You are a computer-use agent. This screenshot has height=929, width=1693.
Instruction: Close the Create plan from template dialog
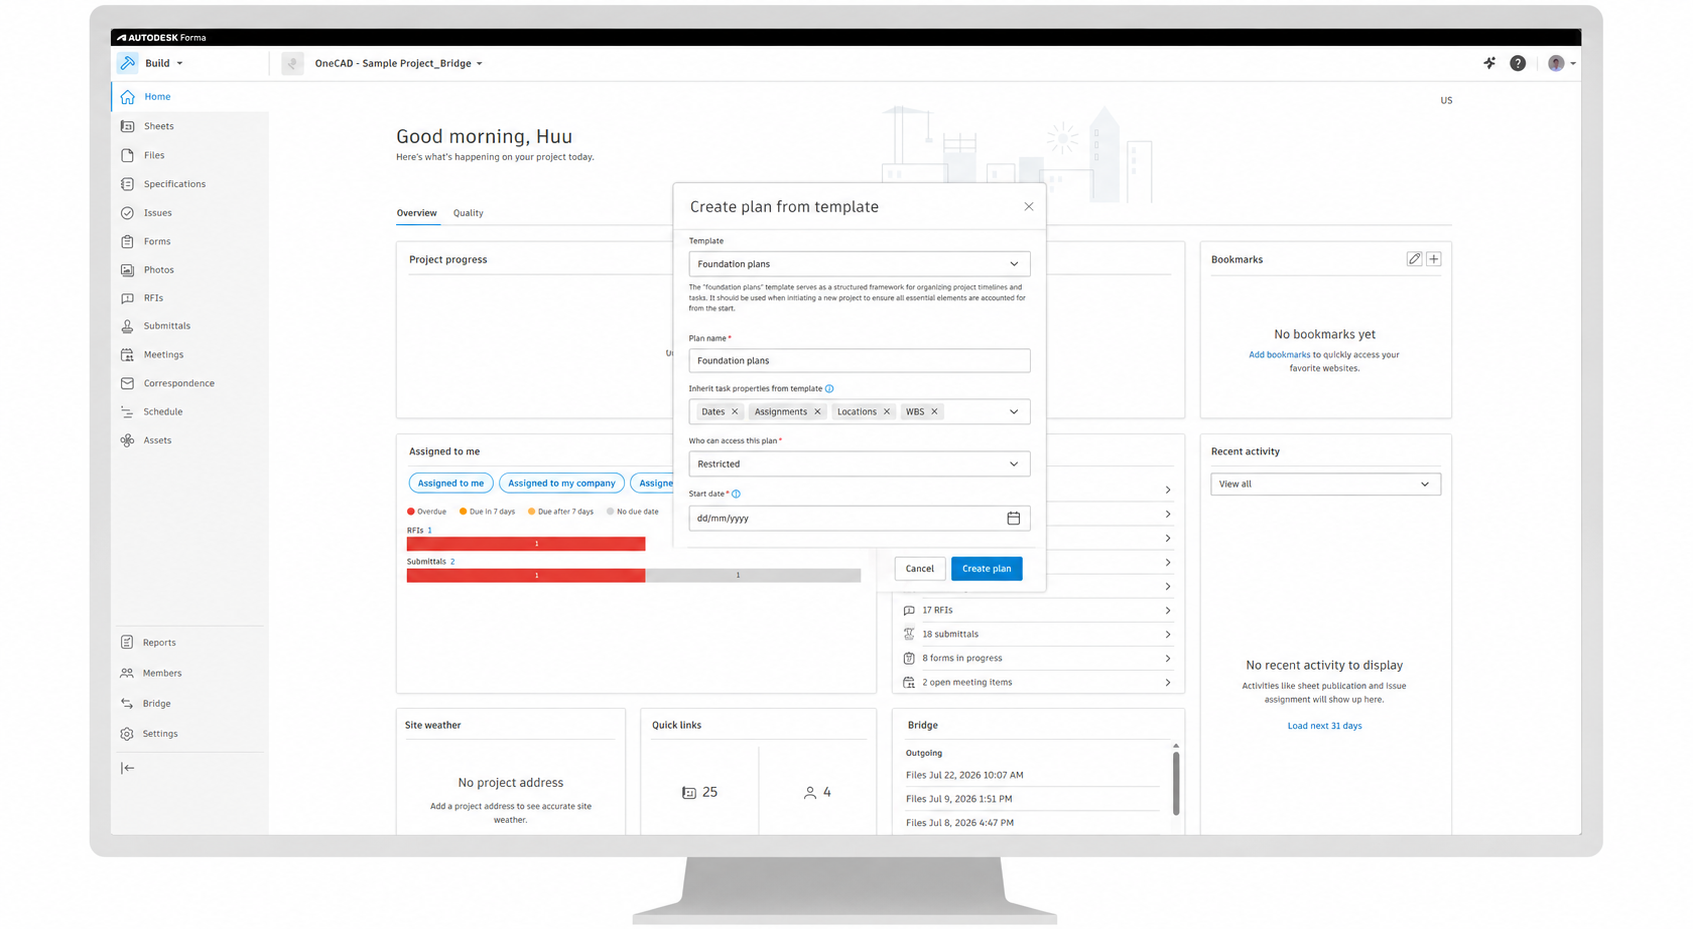tap(1028, 207)
